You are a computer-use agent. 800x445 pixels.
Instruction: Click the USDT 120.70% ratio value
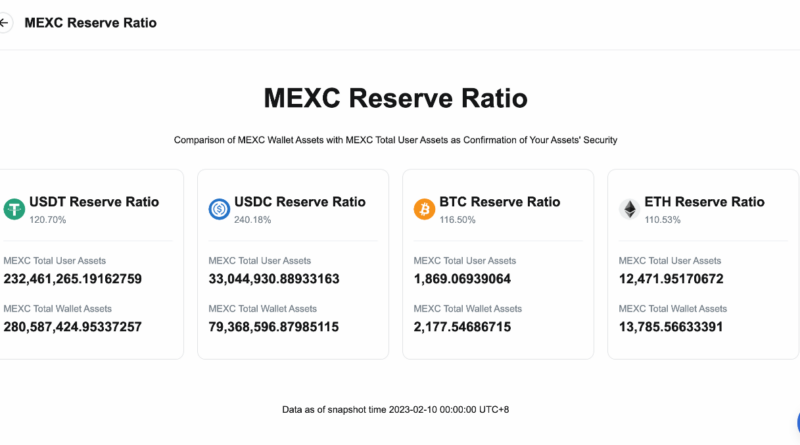[47, 218]
